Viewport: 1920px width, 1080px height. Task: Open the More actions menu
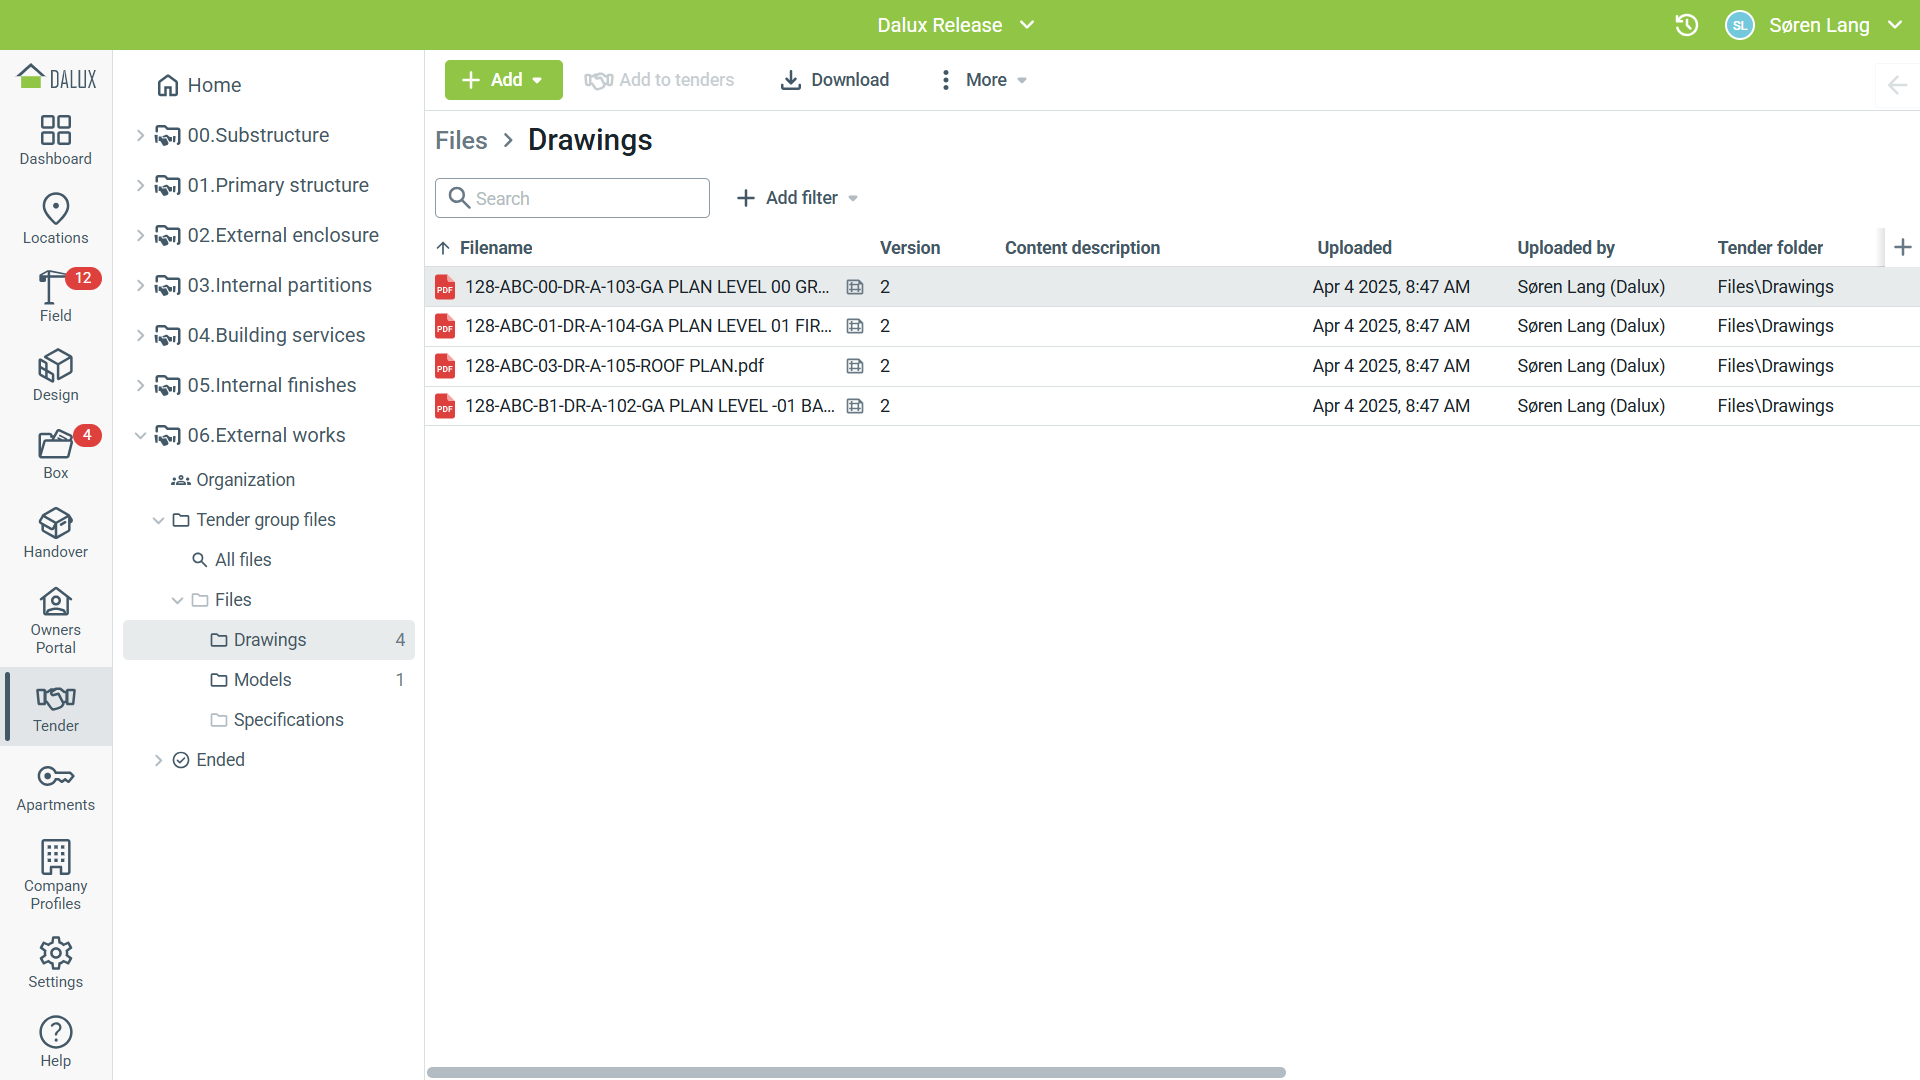pyautogui.click(x=982, y=80)
